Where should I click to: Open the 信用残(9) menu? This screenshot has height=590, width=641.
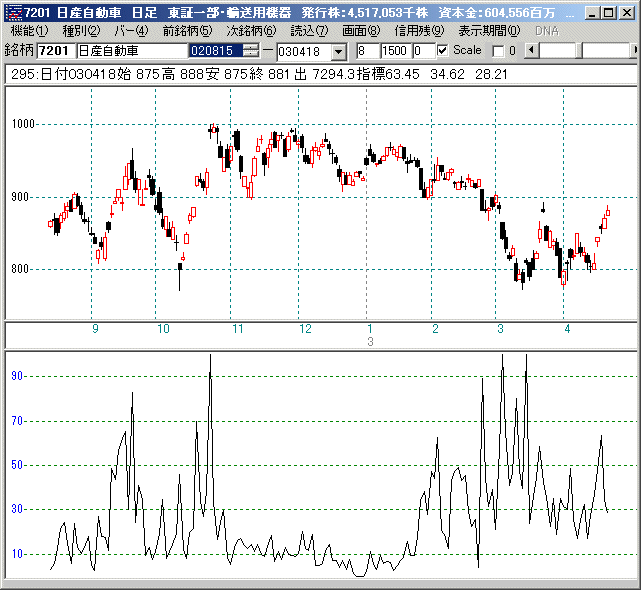[x=419, y=31]
